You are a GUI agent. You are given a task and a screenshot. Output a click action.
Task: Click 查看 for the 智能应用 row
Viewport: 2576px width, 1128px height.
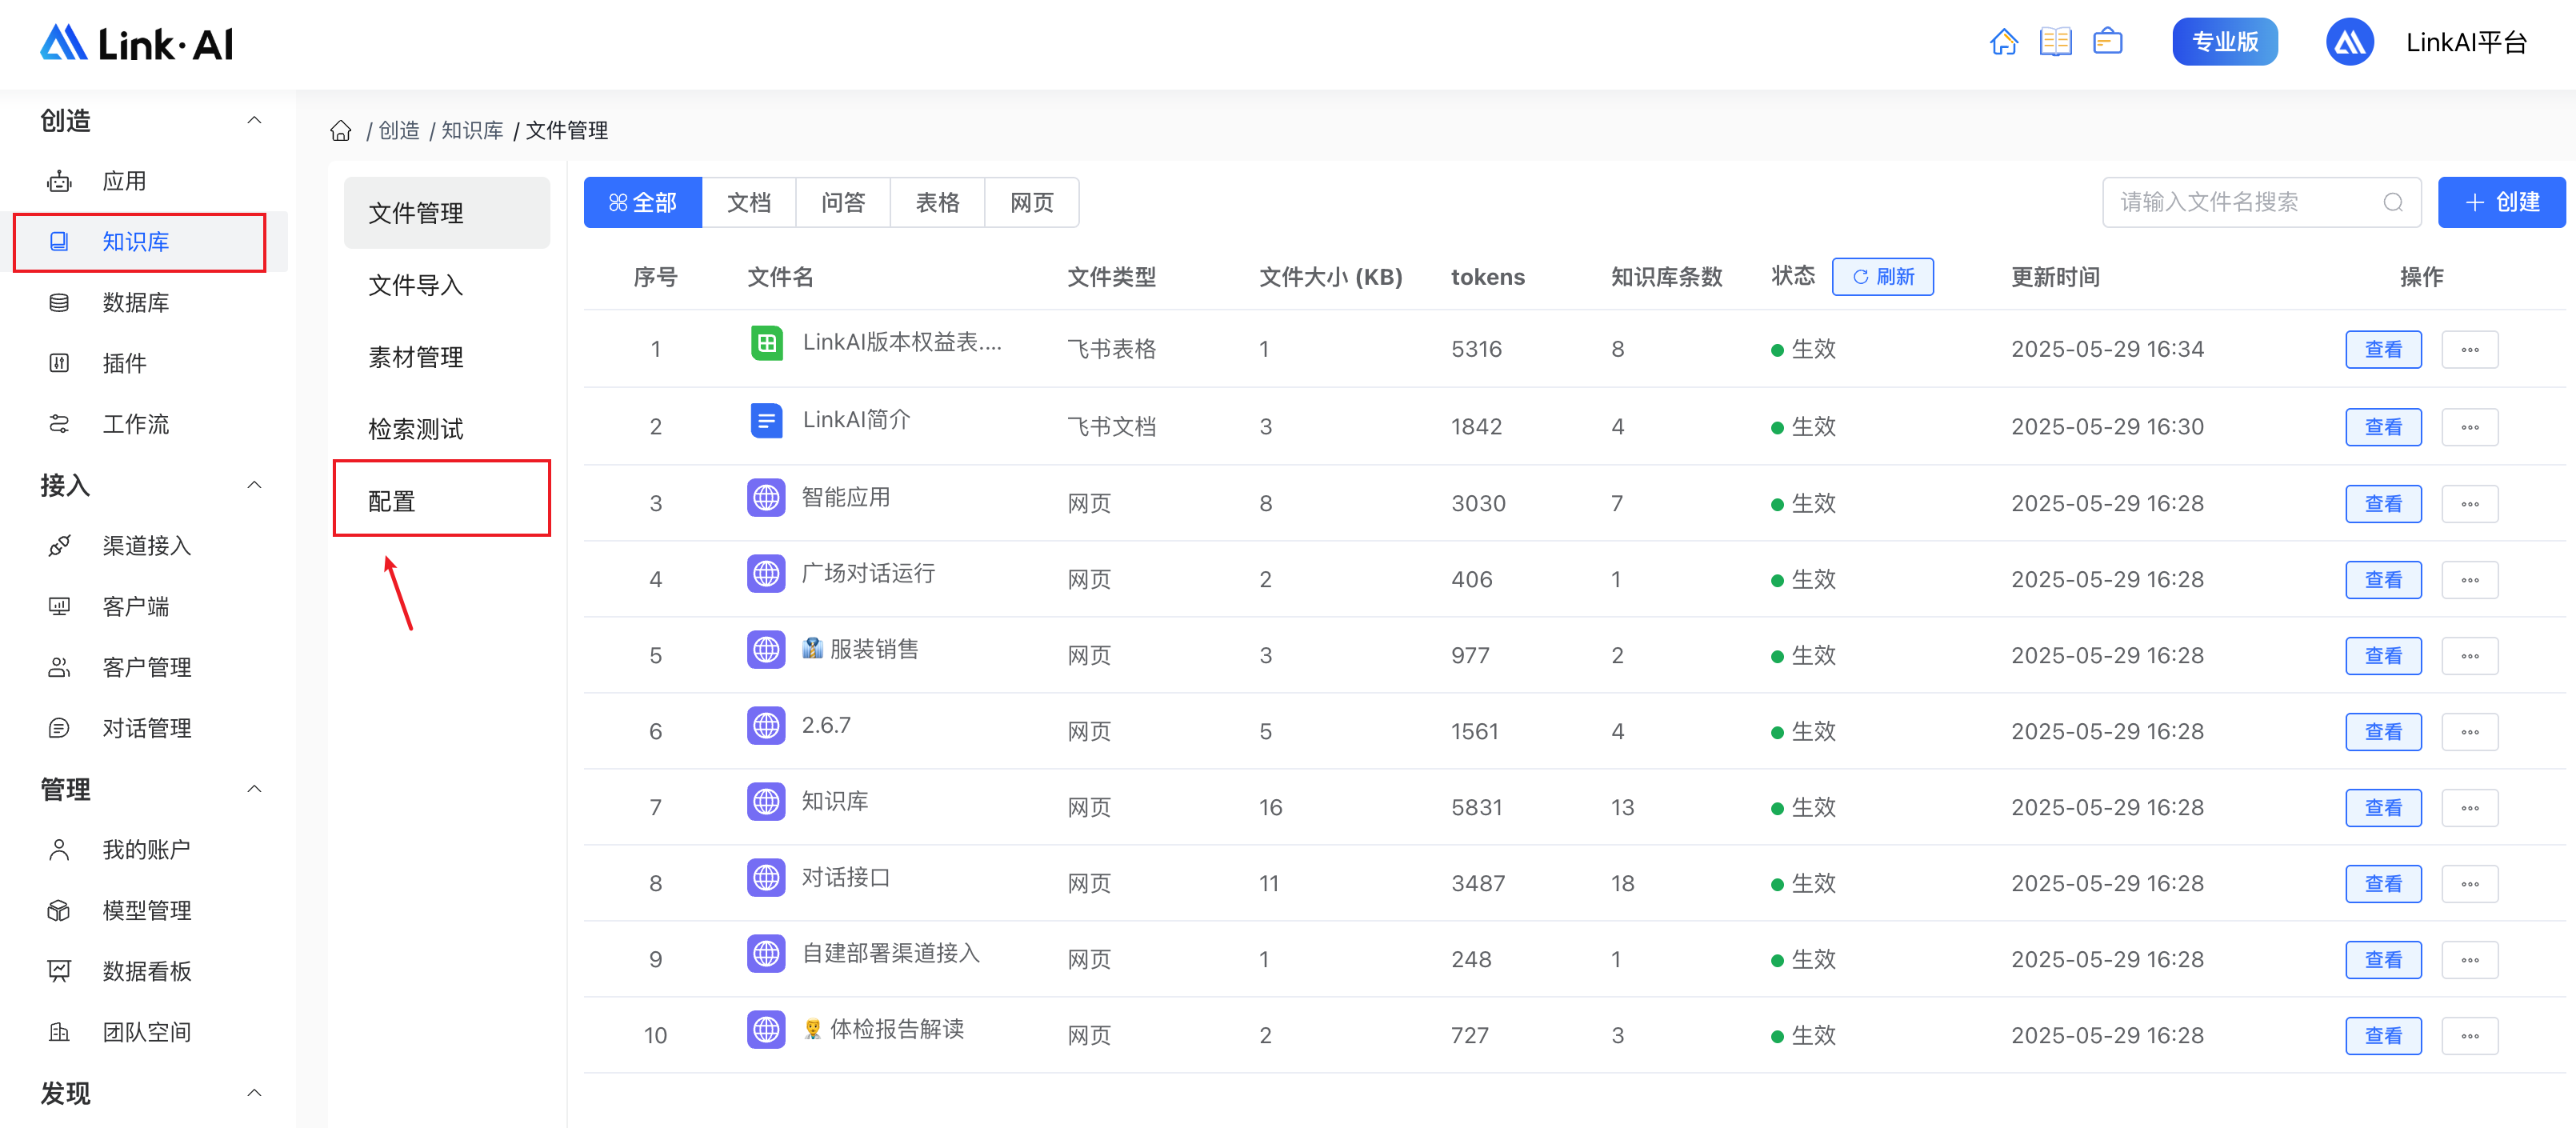coord(2383,504)
